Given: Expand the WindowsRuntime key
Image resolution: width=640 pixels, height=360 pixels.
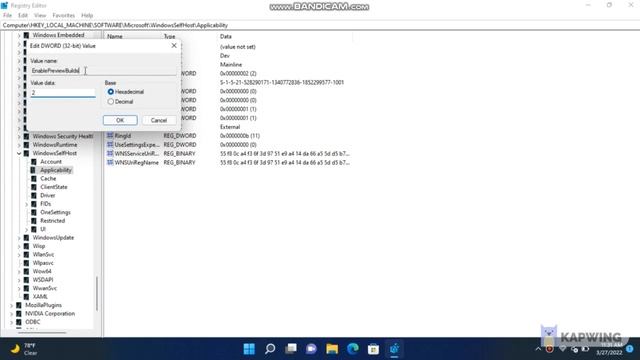Looking at the screenshot, I should 19,145.
